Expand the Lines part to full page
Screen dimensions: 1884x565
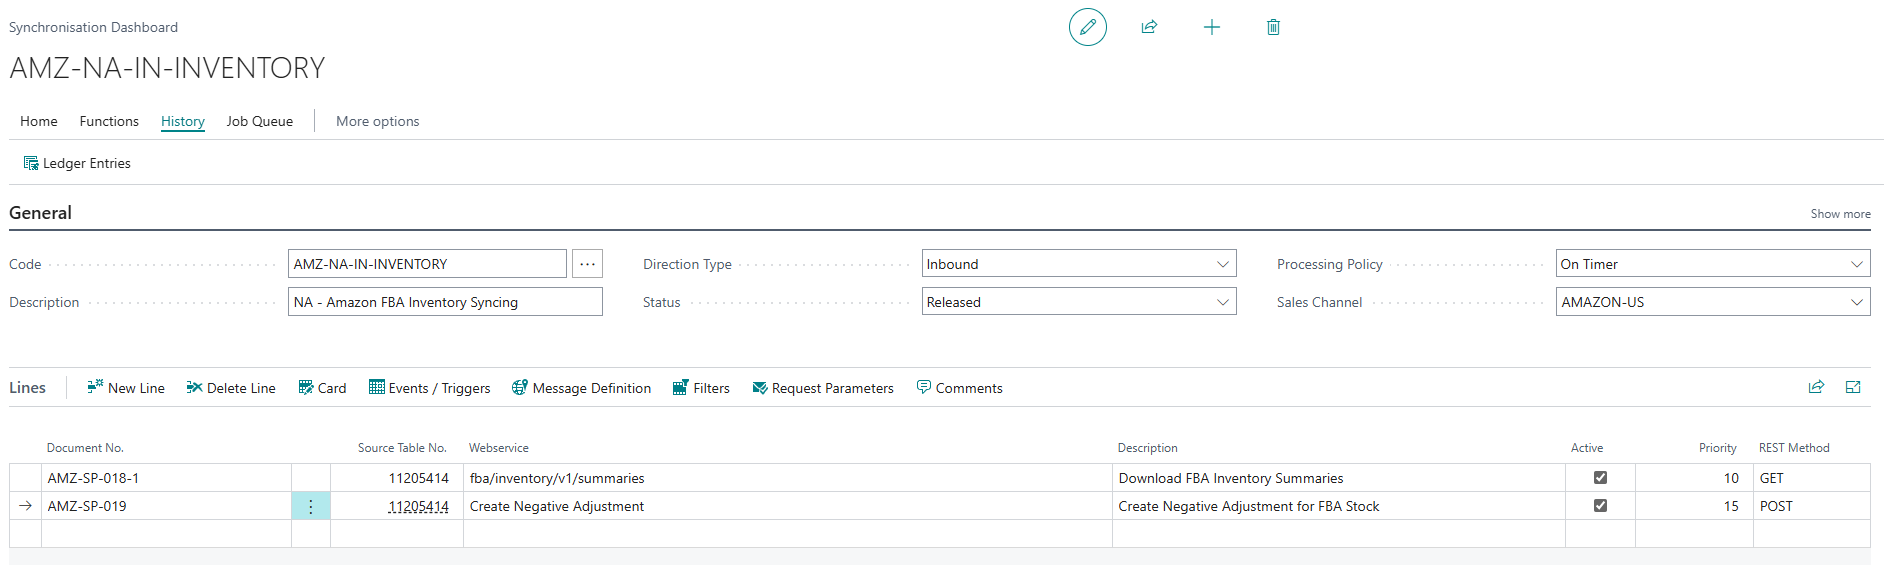[1853, 387]
